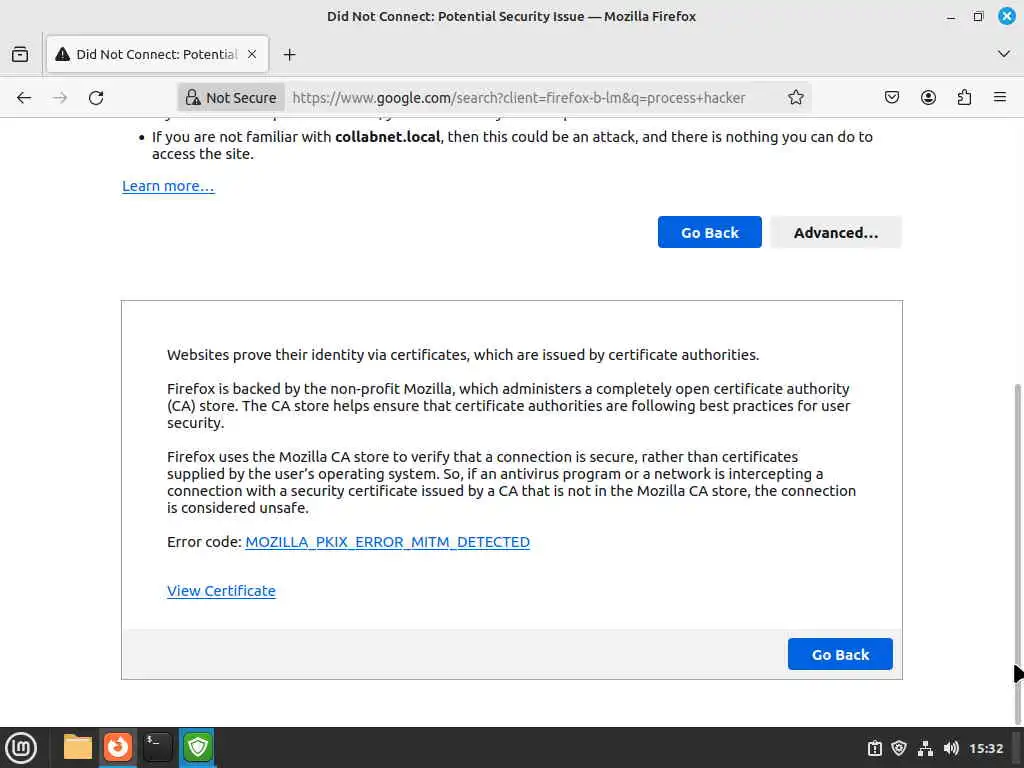Viewport: 1024px width, 768px height.
Task: Click the tab's warning triangle icon
Action: click(x=63, y=54)
